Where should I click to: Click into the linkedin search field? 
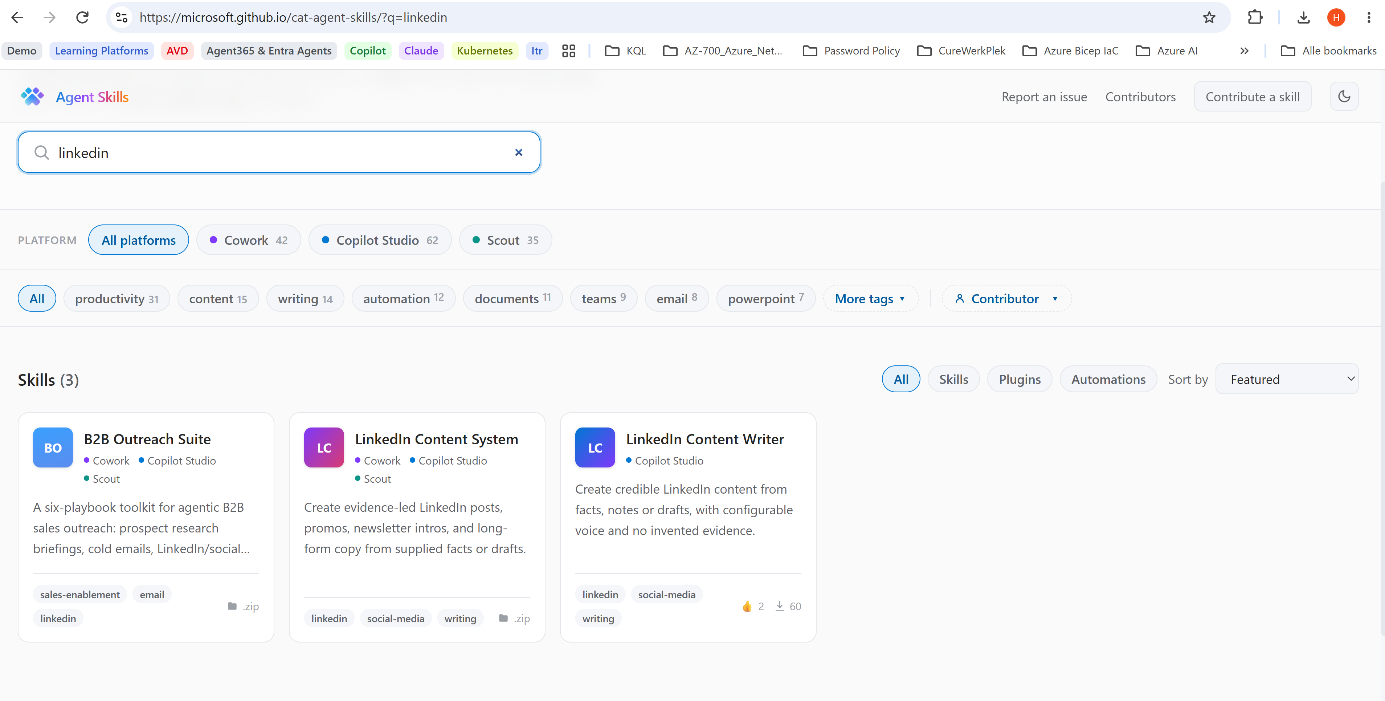point(279,153)
